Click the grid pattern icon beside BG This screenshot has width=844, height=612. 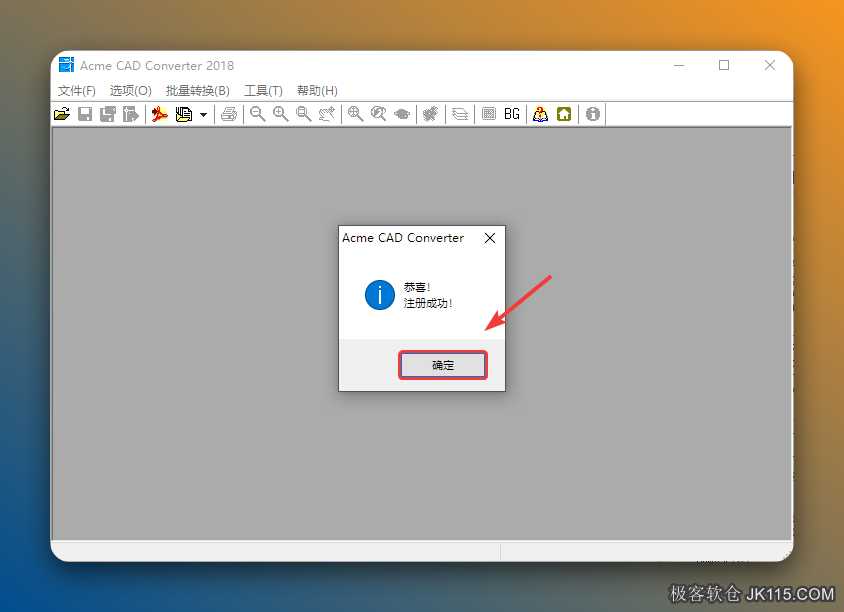pyautogui.click(x=489, y=114)
